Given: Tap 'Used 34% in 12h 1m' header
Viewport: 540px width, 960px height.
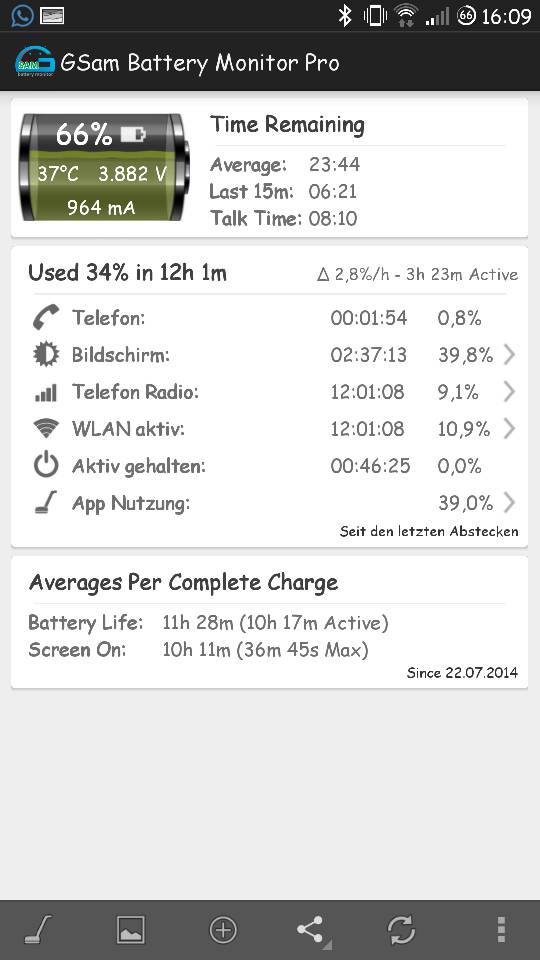Looking at the screenshot, I should point(127,273).
